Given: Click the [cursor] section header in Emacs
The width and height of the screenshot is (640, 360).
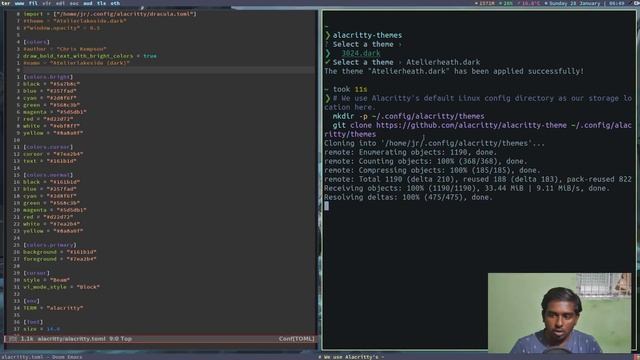Looking at the screenshot, I should pyautogui.click(x=36, y=273).
